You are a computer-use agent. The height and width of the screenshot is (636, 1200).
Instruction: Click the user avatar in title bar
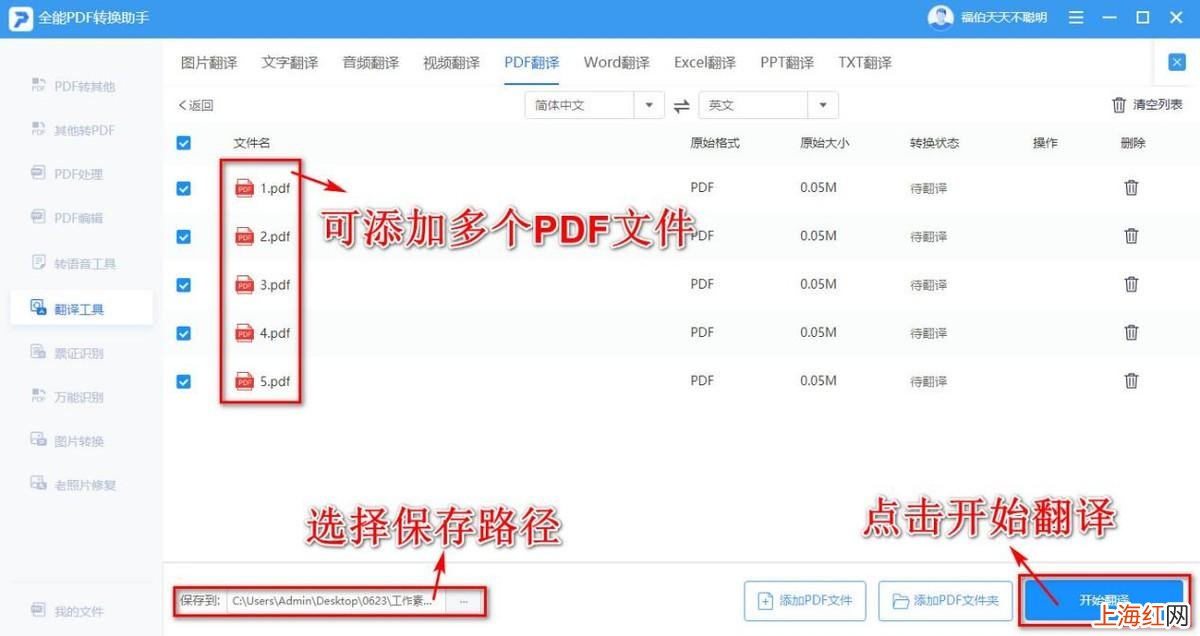coord(940,17)
